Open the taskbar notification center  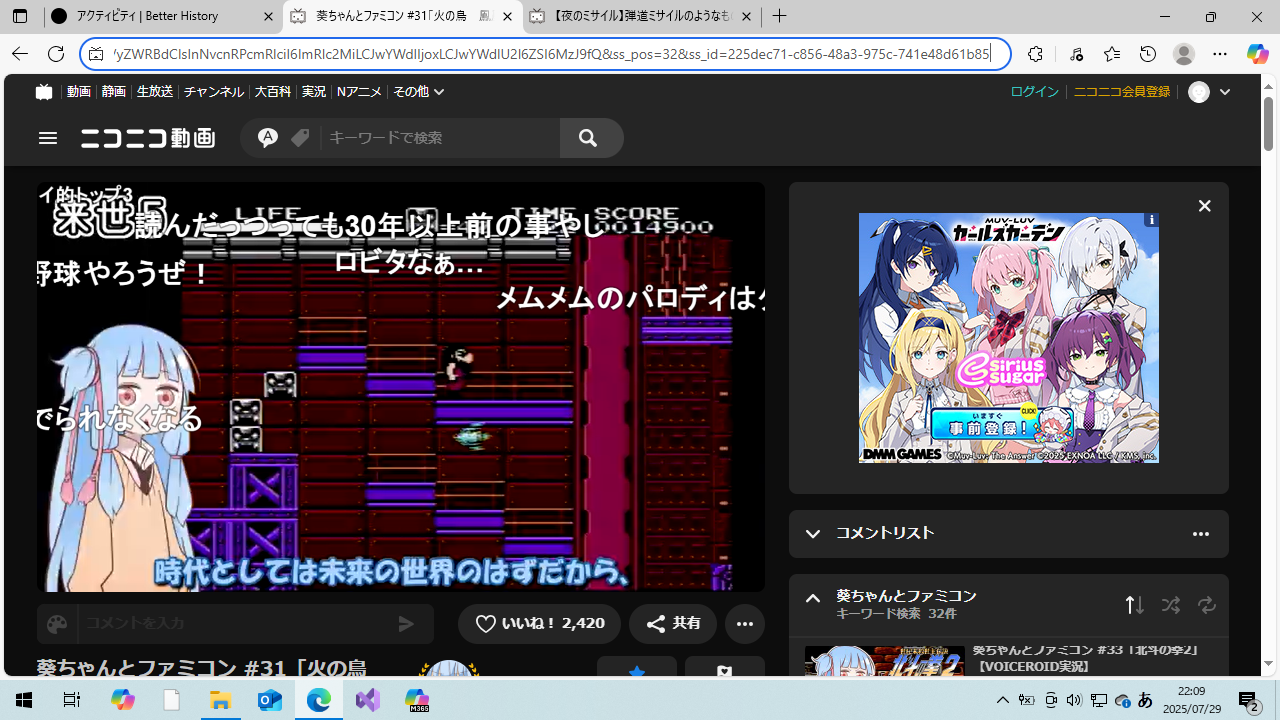(1249, 701)
